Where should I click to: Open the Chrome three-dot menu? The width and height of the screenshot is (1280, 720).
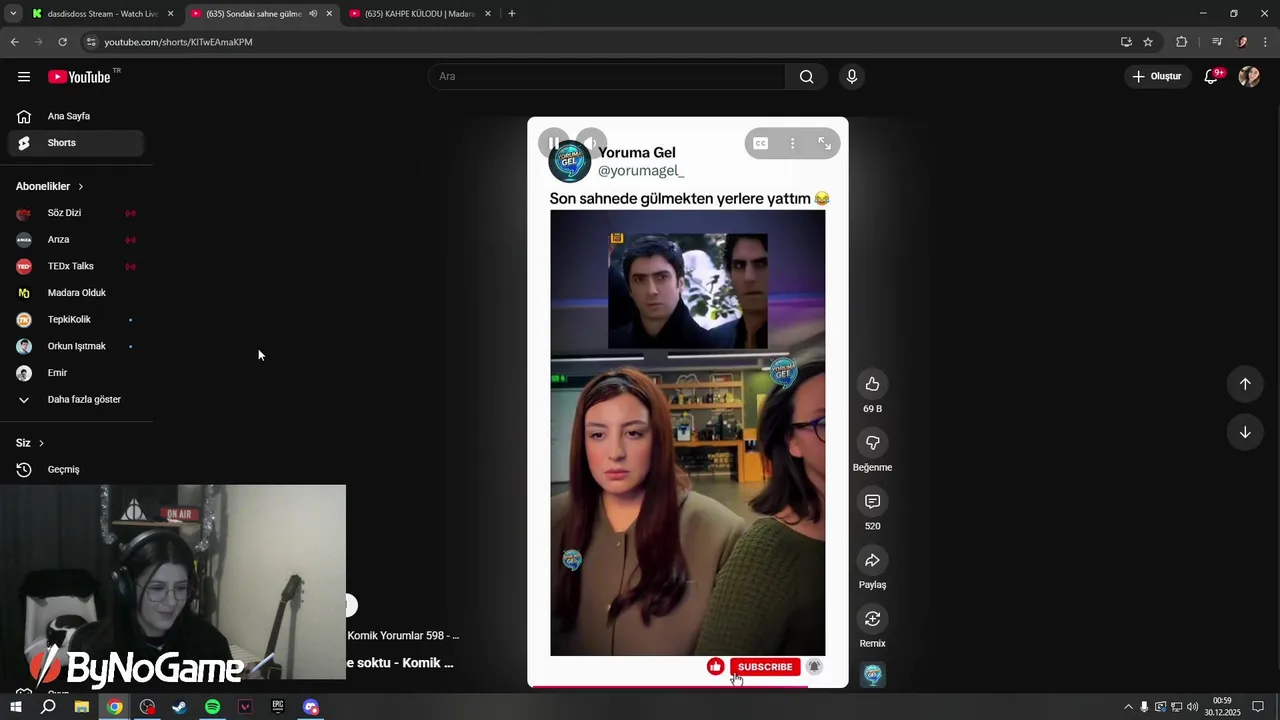point(1266,42)
